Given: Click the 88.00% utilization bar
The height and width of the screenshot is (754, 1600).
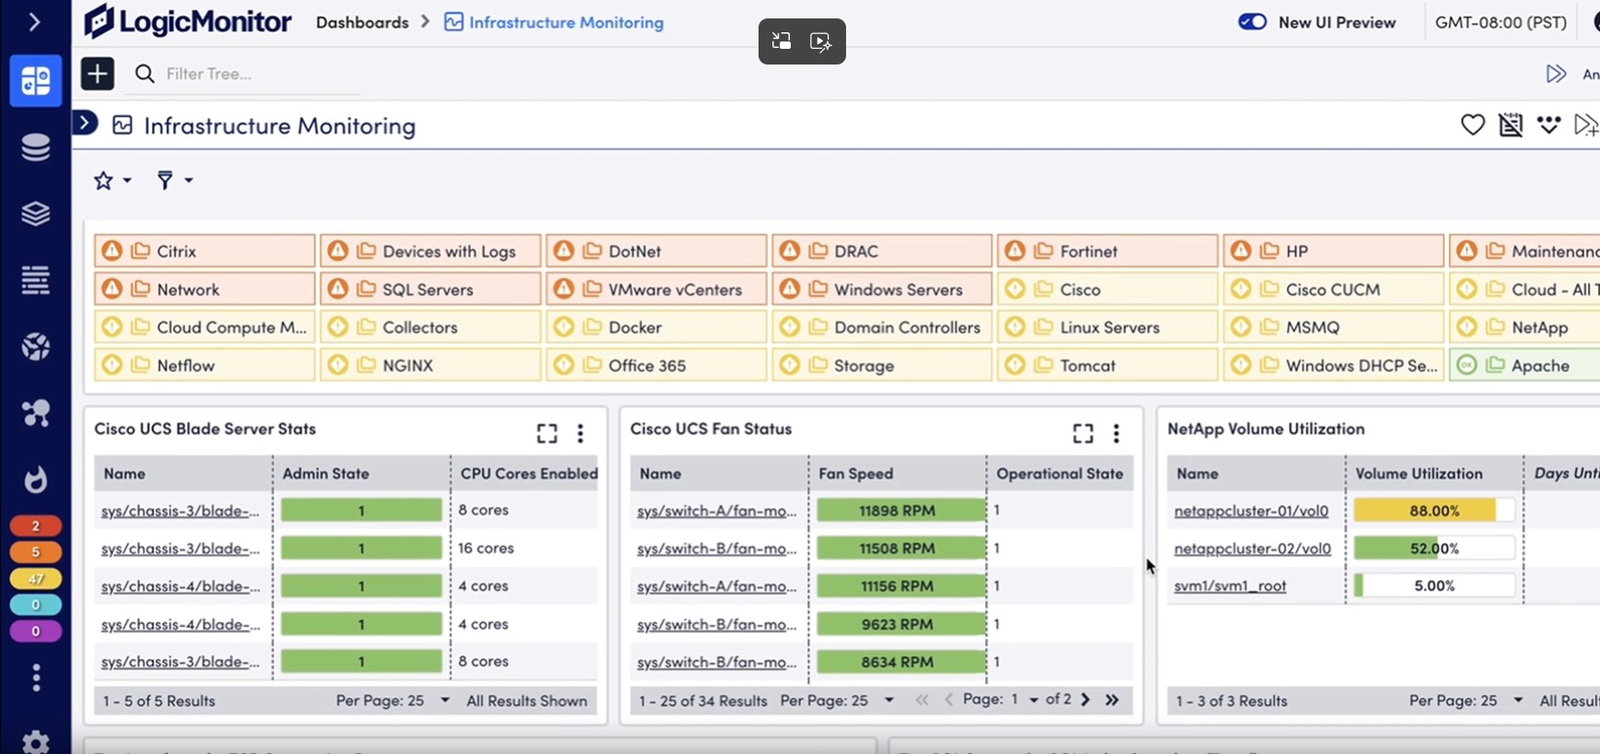Looking at the screenshot, I should click(1434, 511).
